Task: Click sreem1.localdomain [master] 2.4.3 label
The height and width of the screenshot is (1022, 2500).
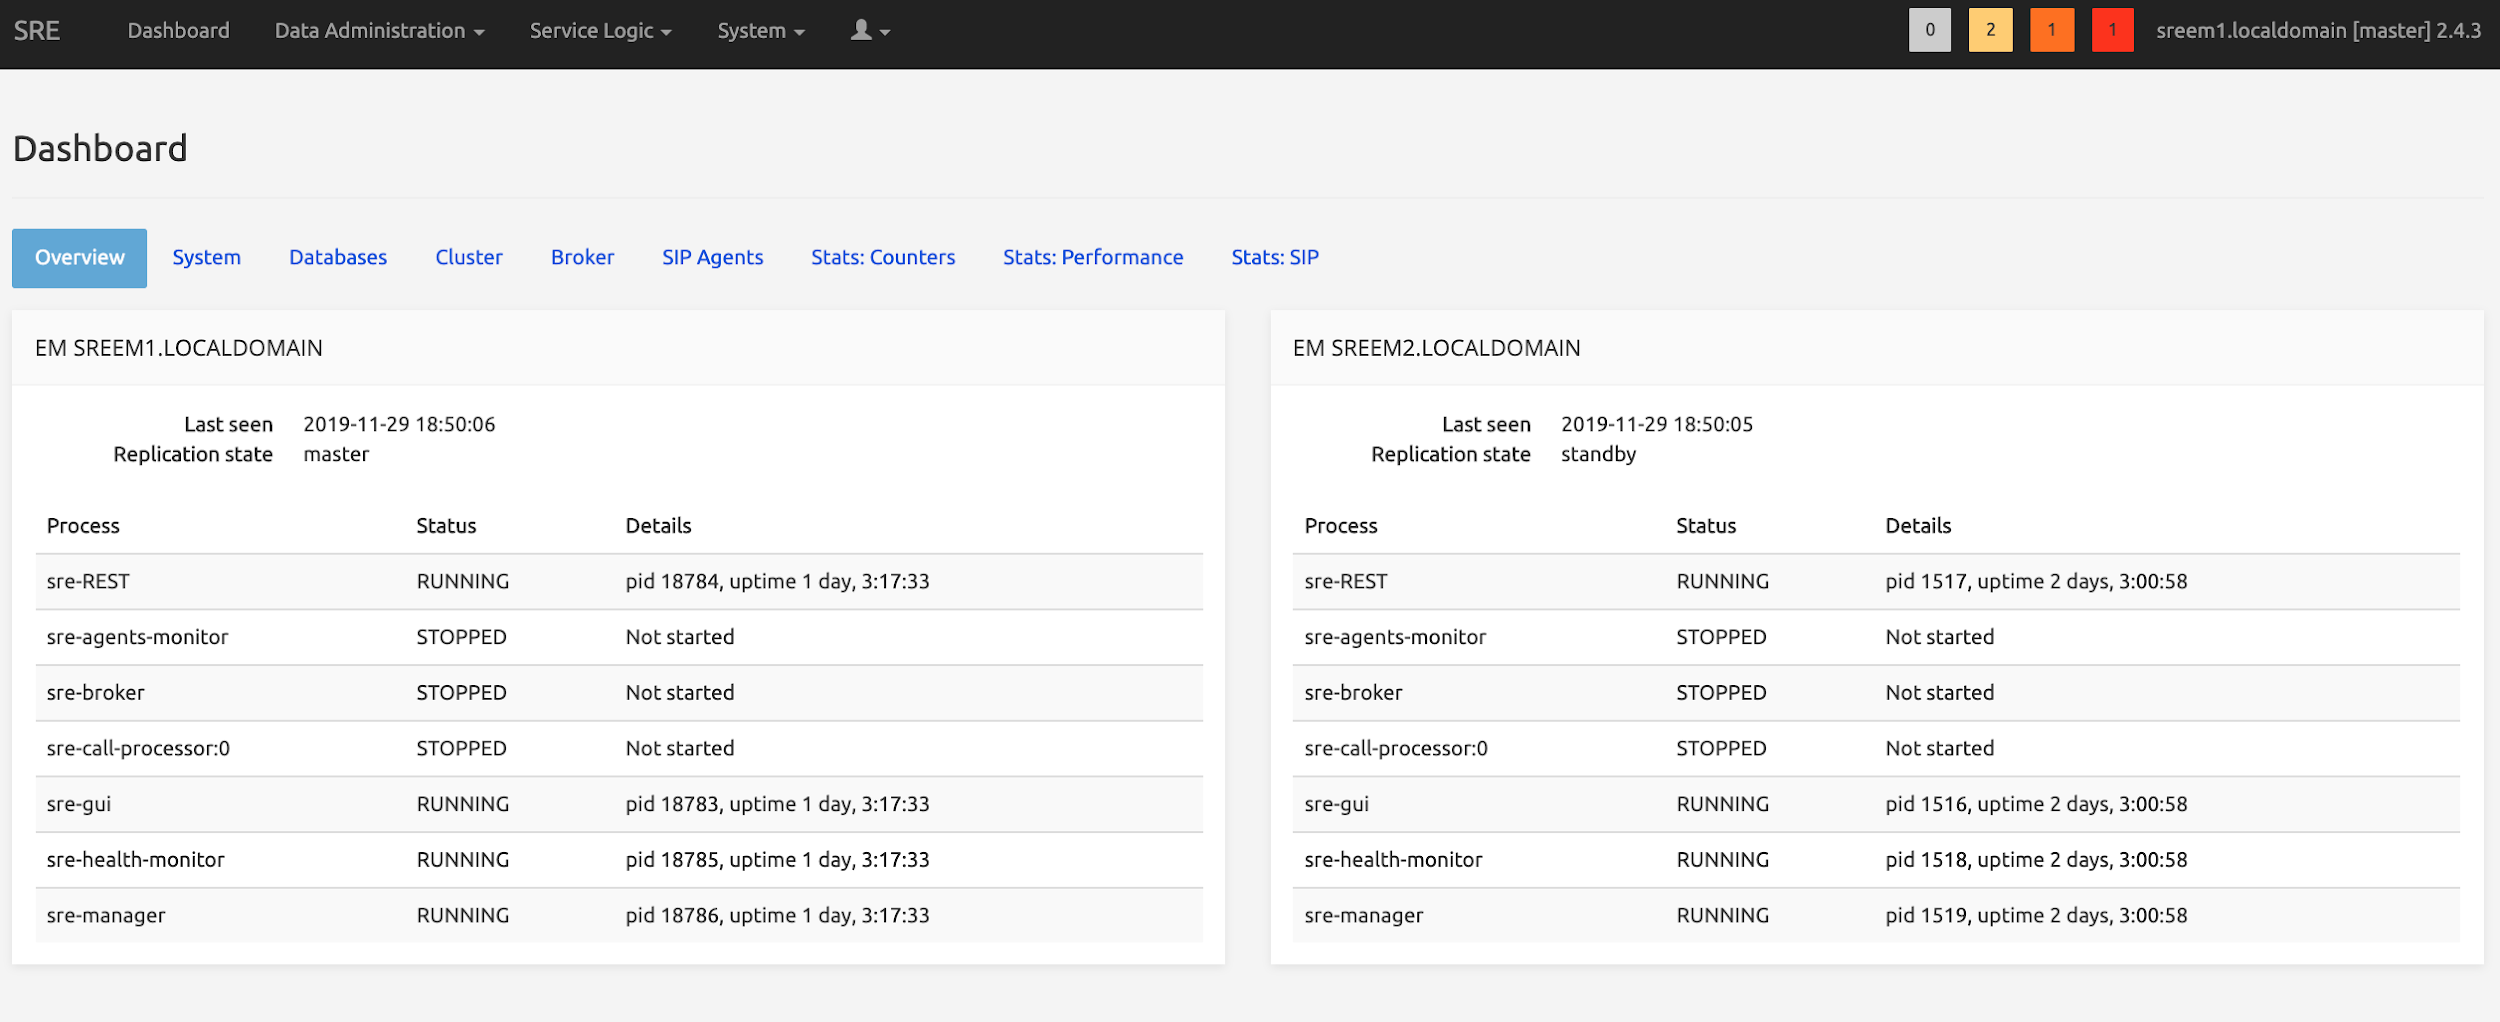Action: 2318,31
